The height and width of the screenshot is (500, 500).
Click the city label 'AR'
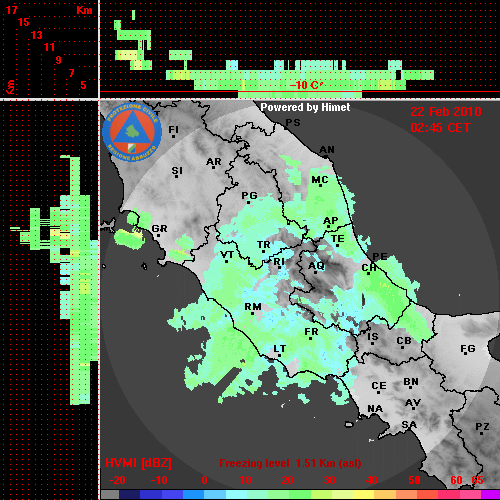[214, 162]
